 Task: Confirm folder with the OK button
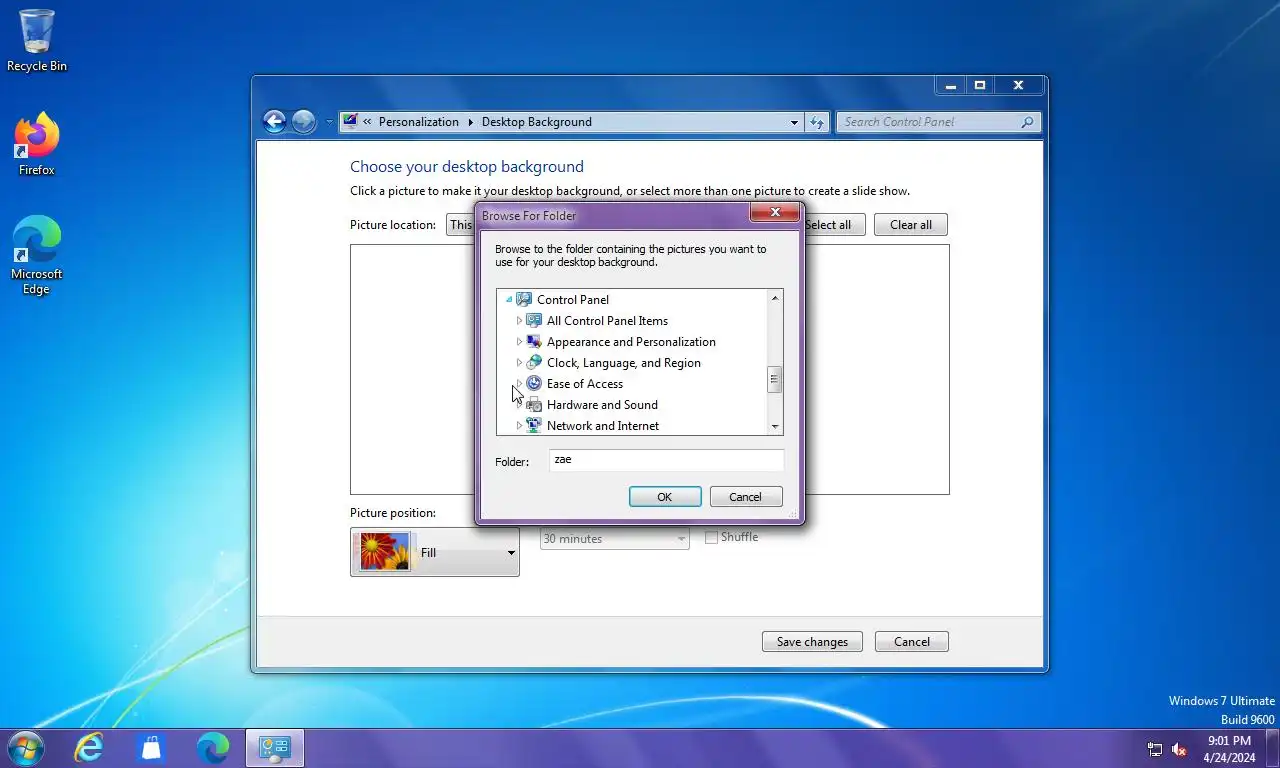click(x=665, y=496)
